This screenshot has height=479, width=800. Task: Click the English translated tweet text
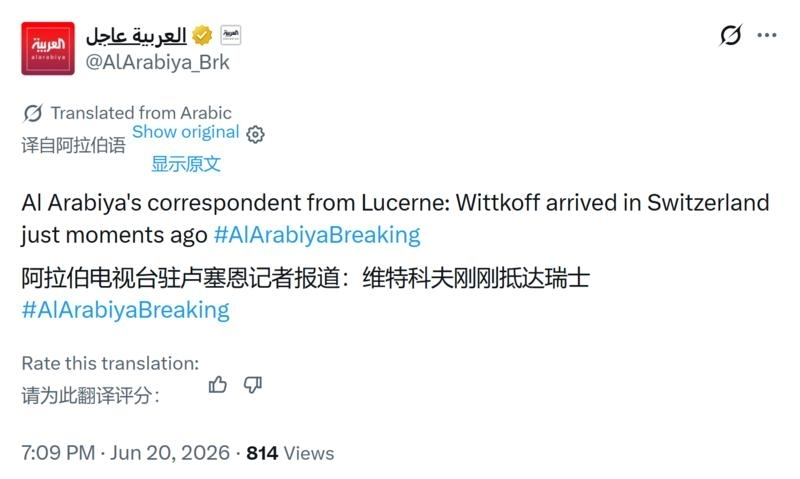coord(395,219)
